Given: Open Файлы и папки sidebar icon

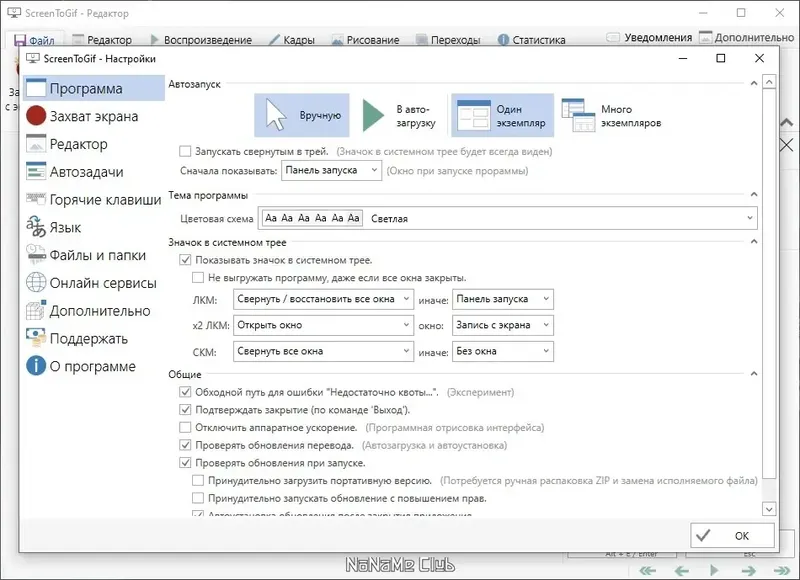Looking at the screenshot, I should pos(36,255).
